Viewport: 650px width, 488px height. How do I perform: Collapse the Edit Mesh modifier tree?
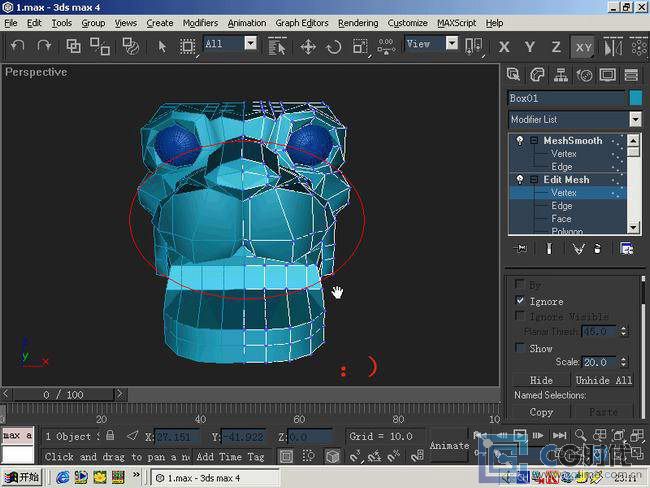pos(534,180)
